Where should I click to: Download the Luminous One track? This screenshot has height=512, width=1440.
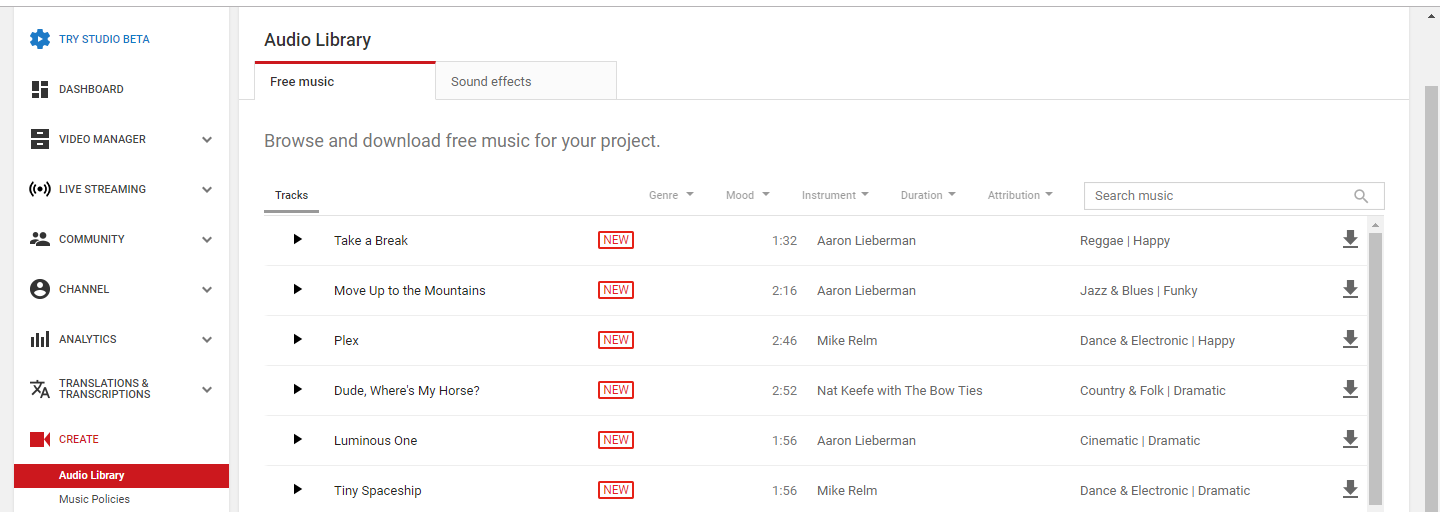(x=1350, y=440)
